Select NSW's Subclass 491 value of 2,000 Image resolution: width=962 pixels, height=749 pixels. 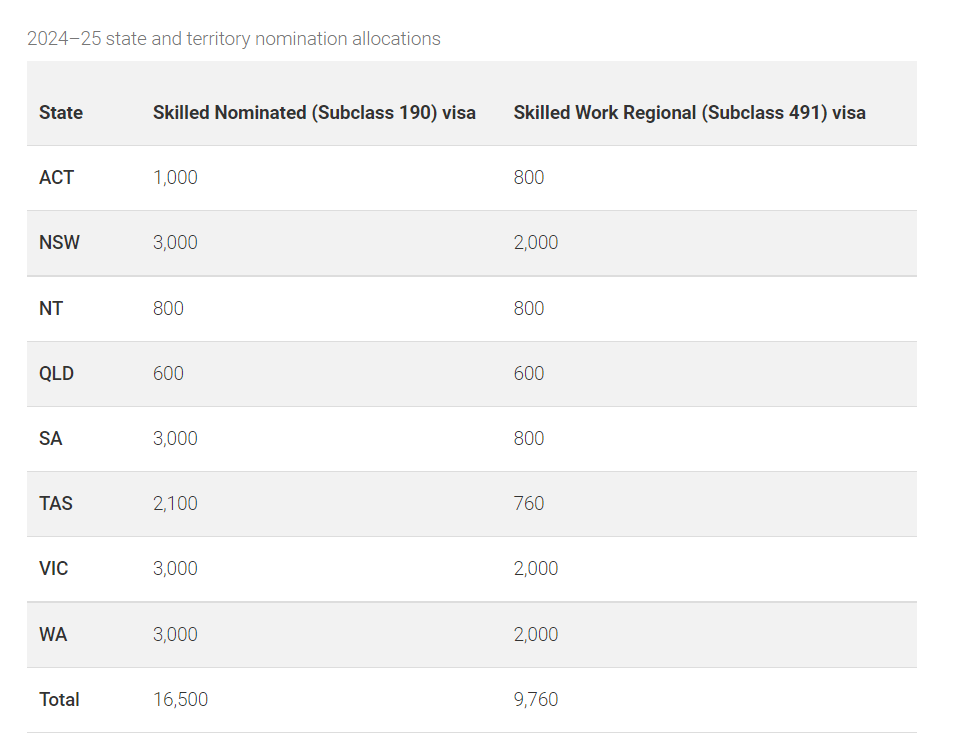(535, 243)
